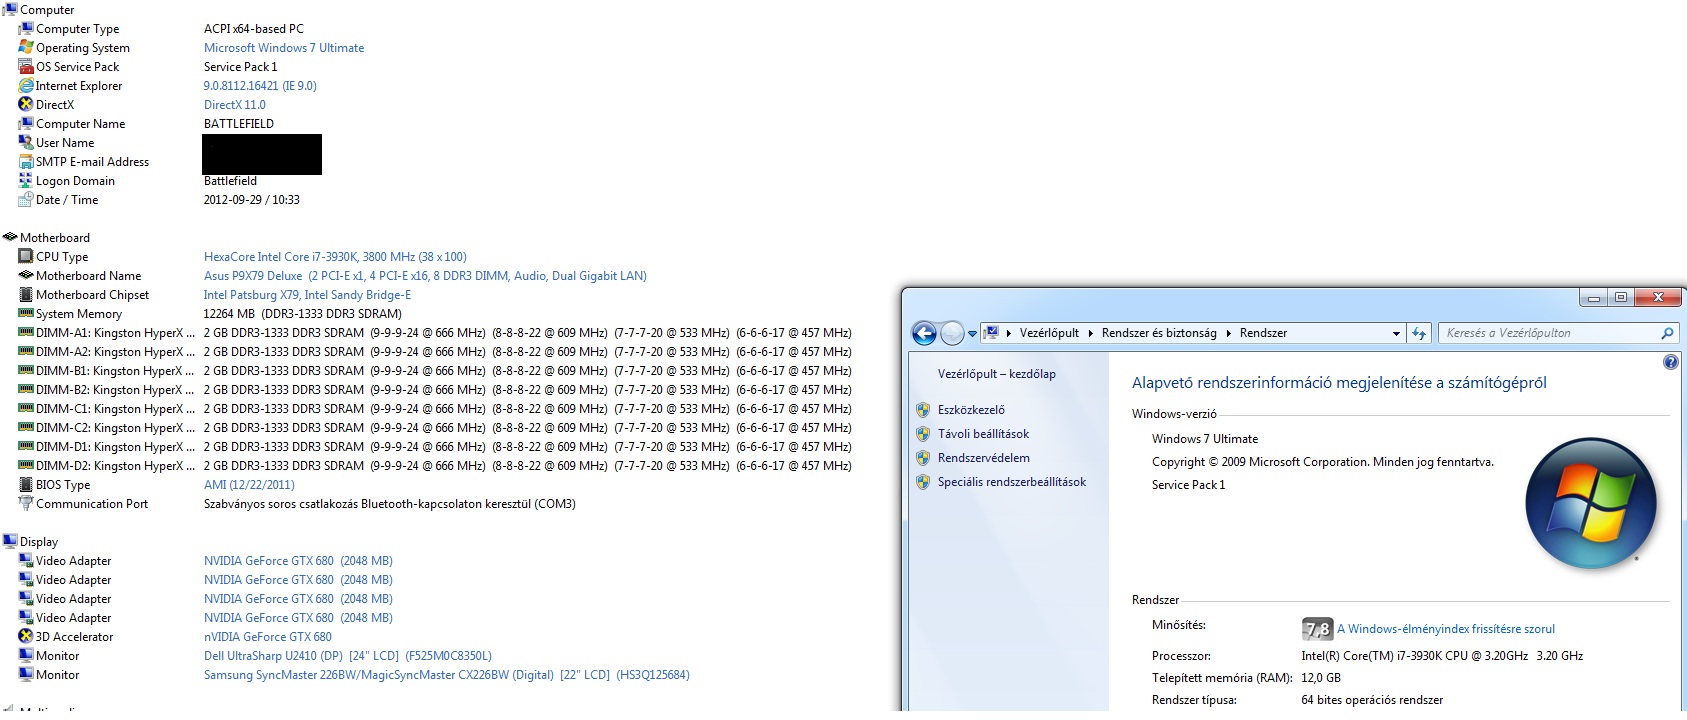The width and height of the screenshot is (1687, 720).
Task: Click the Computer section icon
Action: (10, 9)
